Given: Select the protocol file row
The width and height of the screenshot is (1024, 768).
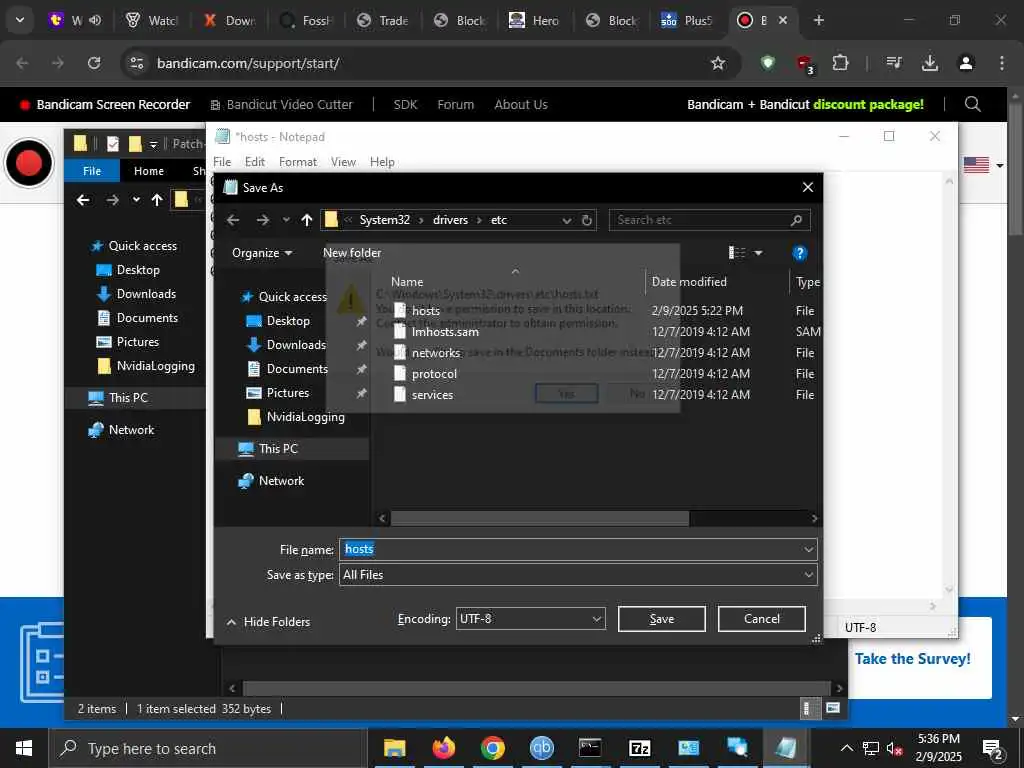Looking at the screenshot, I should point(434,374).
